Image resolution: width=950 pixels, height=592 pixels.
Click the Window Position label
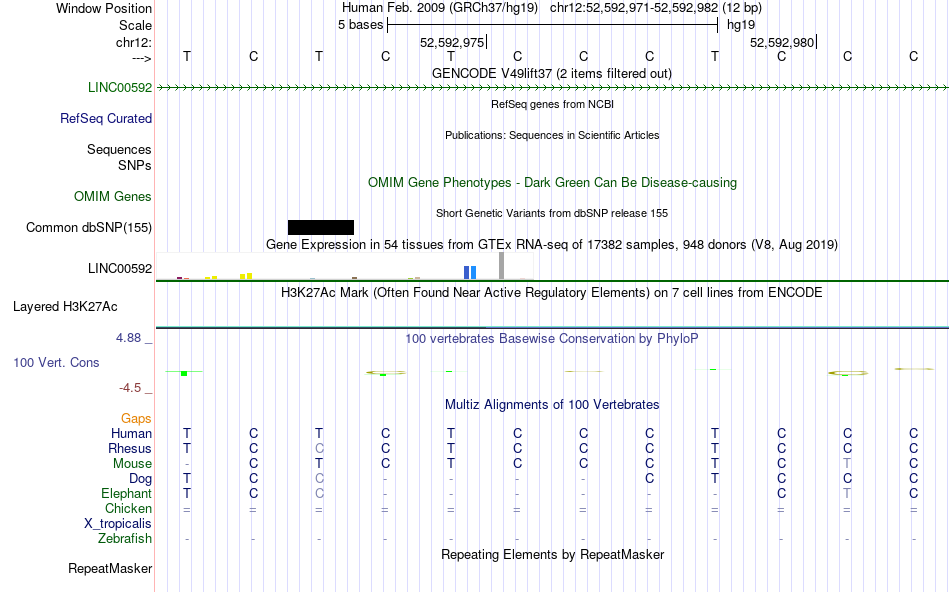point(104,8)
